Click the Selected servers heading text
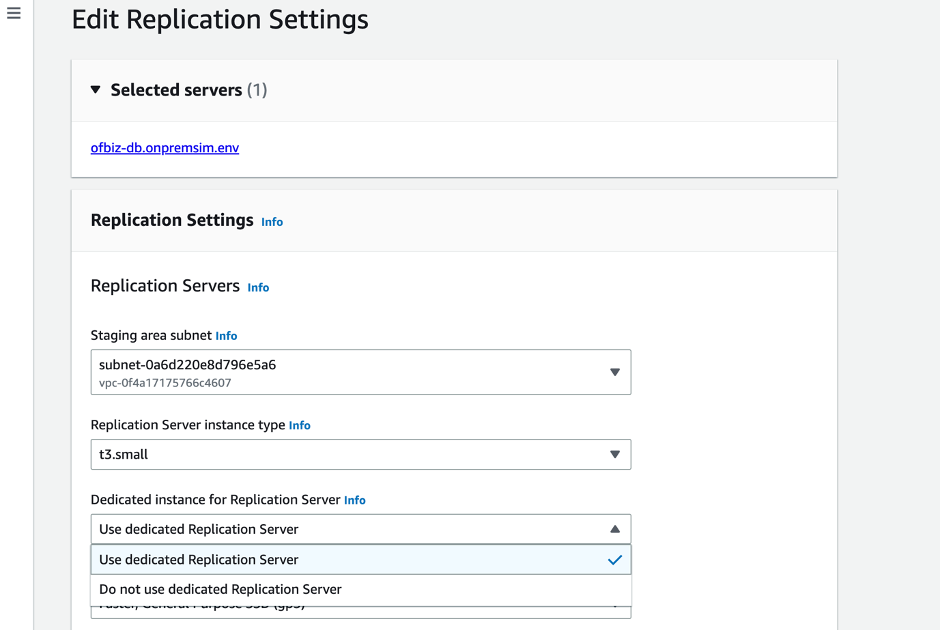 click(x=176, y=90)
